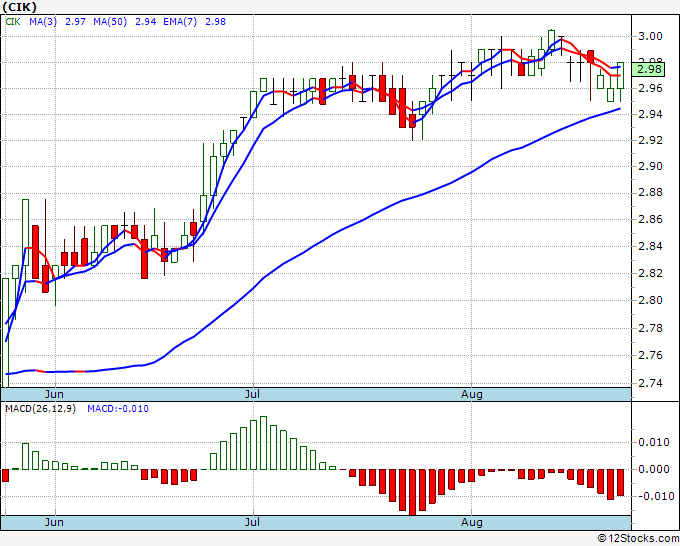Click the MA(3) legend label

[43, 22]
